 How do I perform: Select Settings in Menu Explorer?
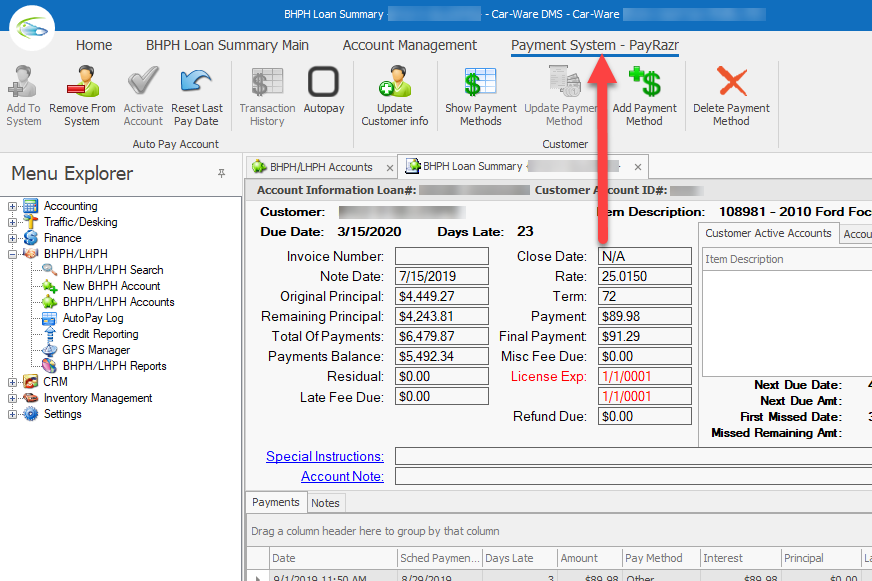[63, 414]
